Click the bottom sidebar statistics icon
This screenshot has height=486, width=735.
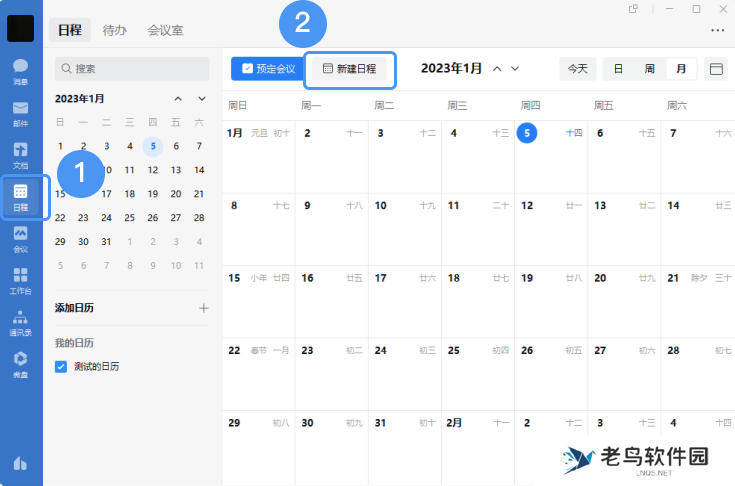pyautogui.click(x=20, y=464)
